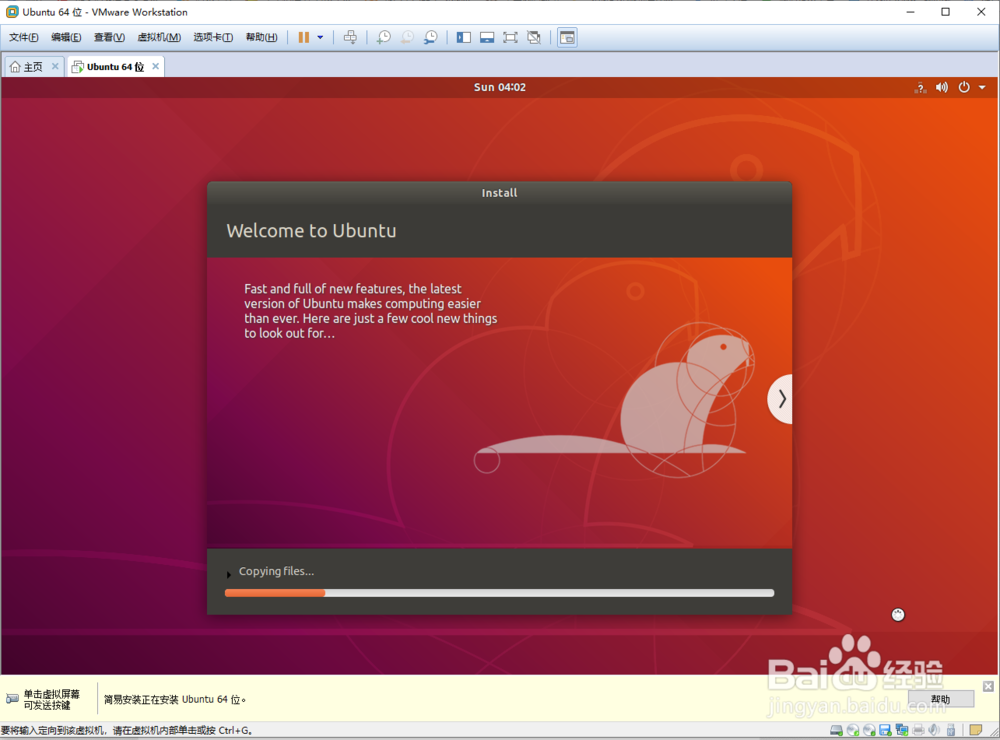Click the USB controller status icon
Image resolution: width=1000 pixels, height=740 pixels.
951,730
